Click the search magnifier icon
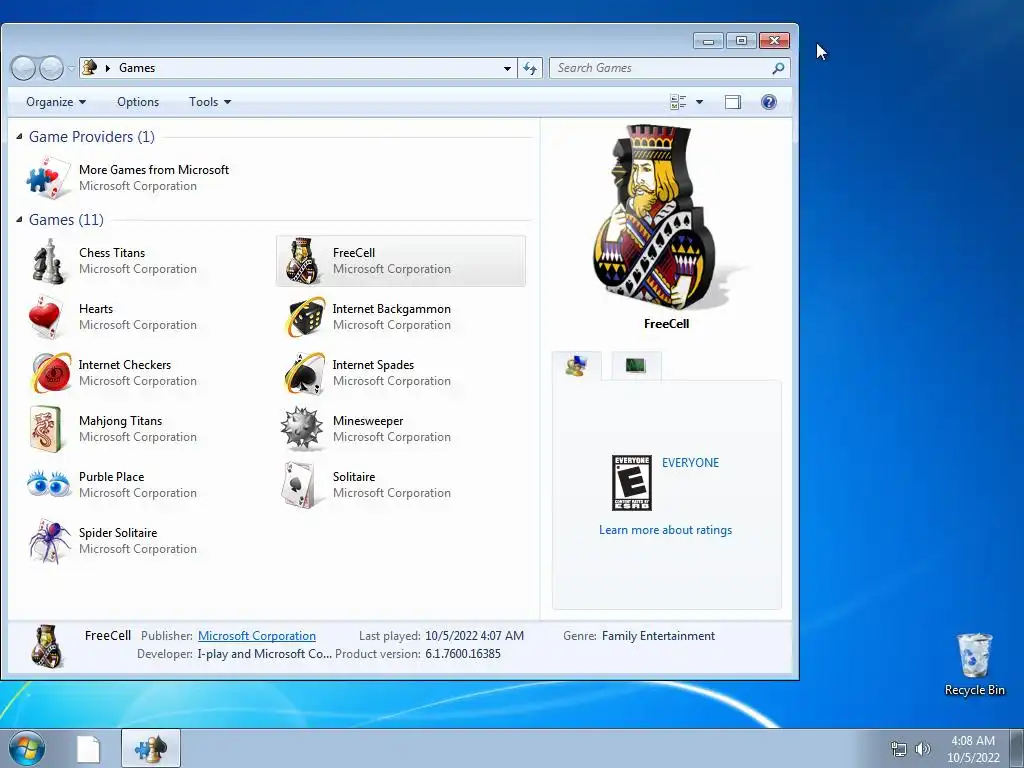 pos(778,68)
